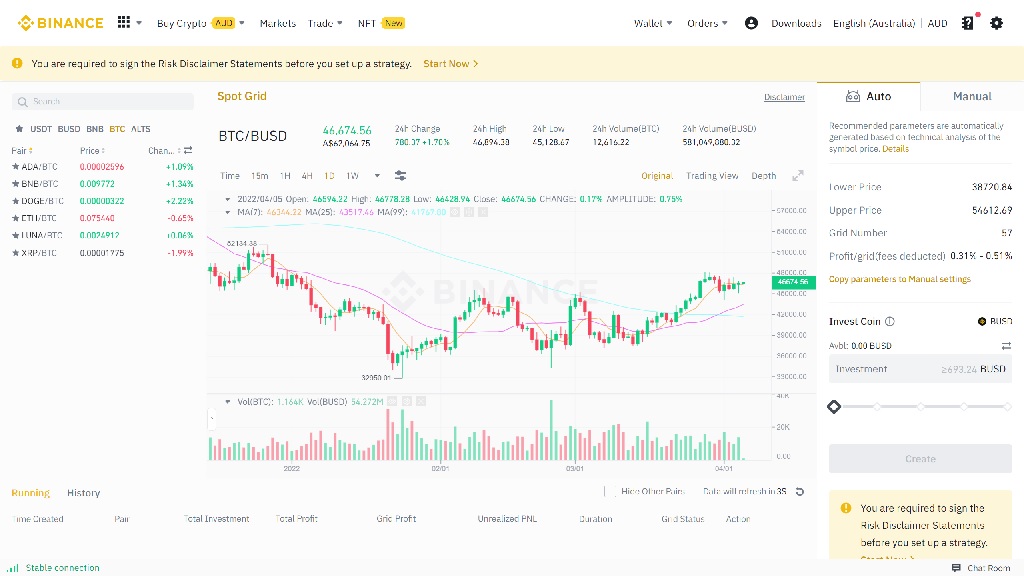Click the Stable connection signal icon
This screenshot has height=576, width=1024.
click(13, 568)
